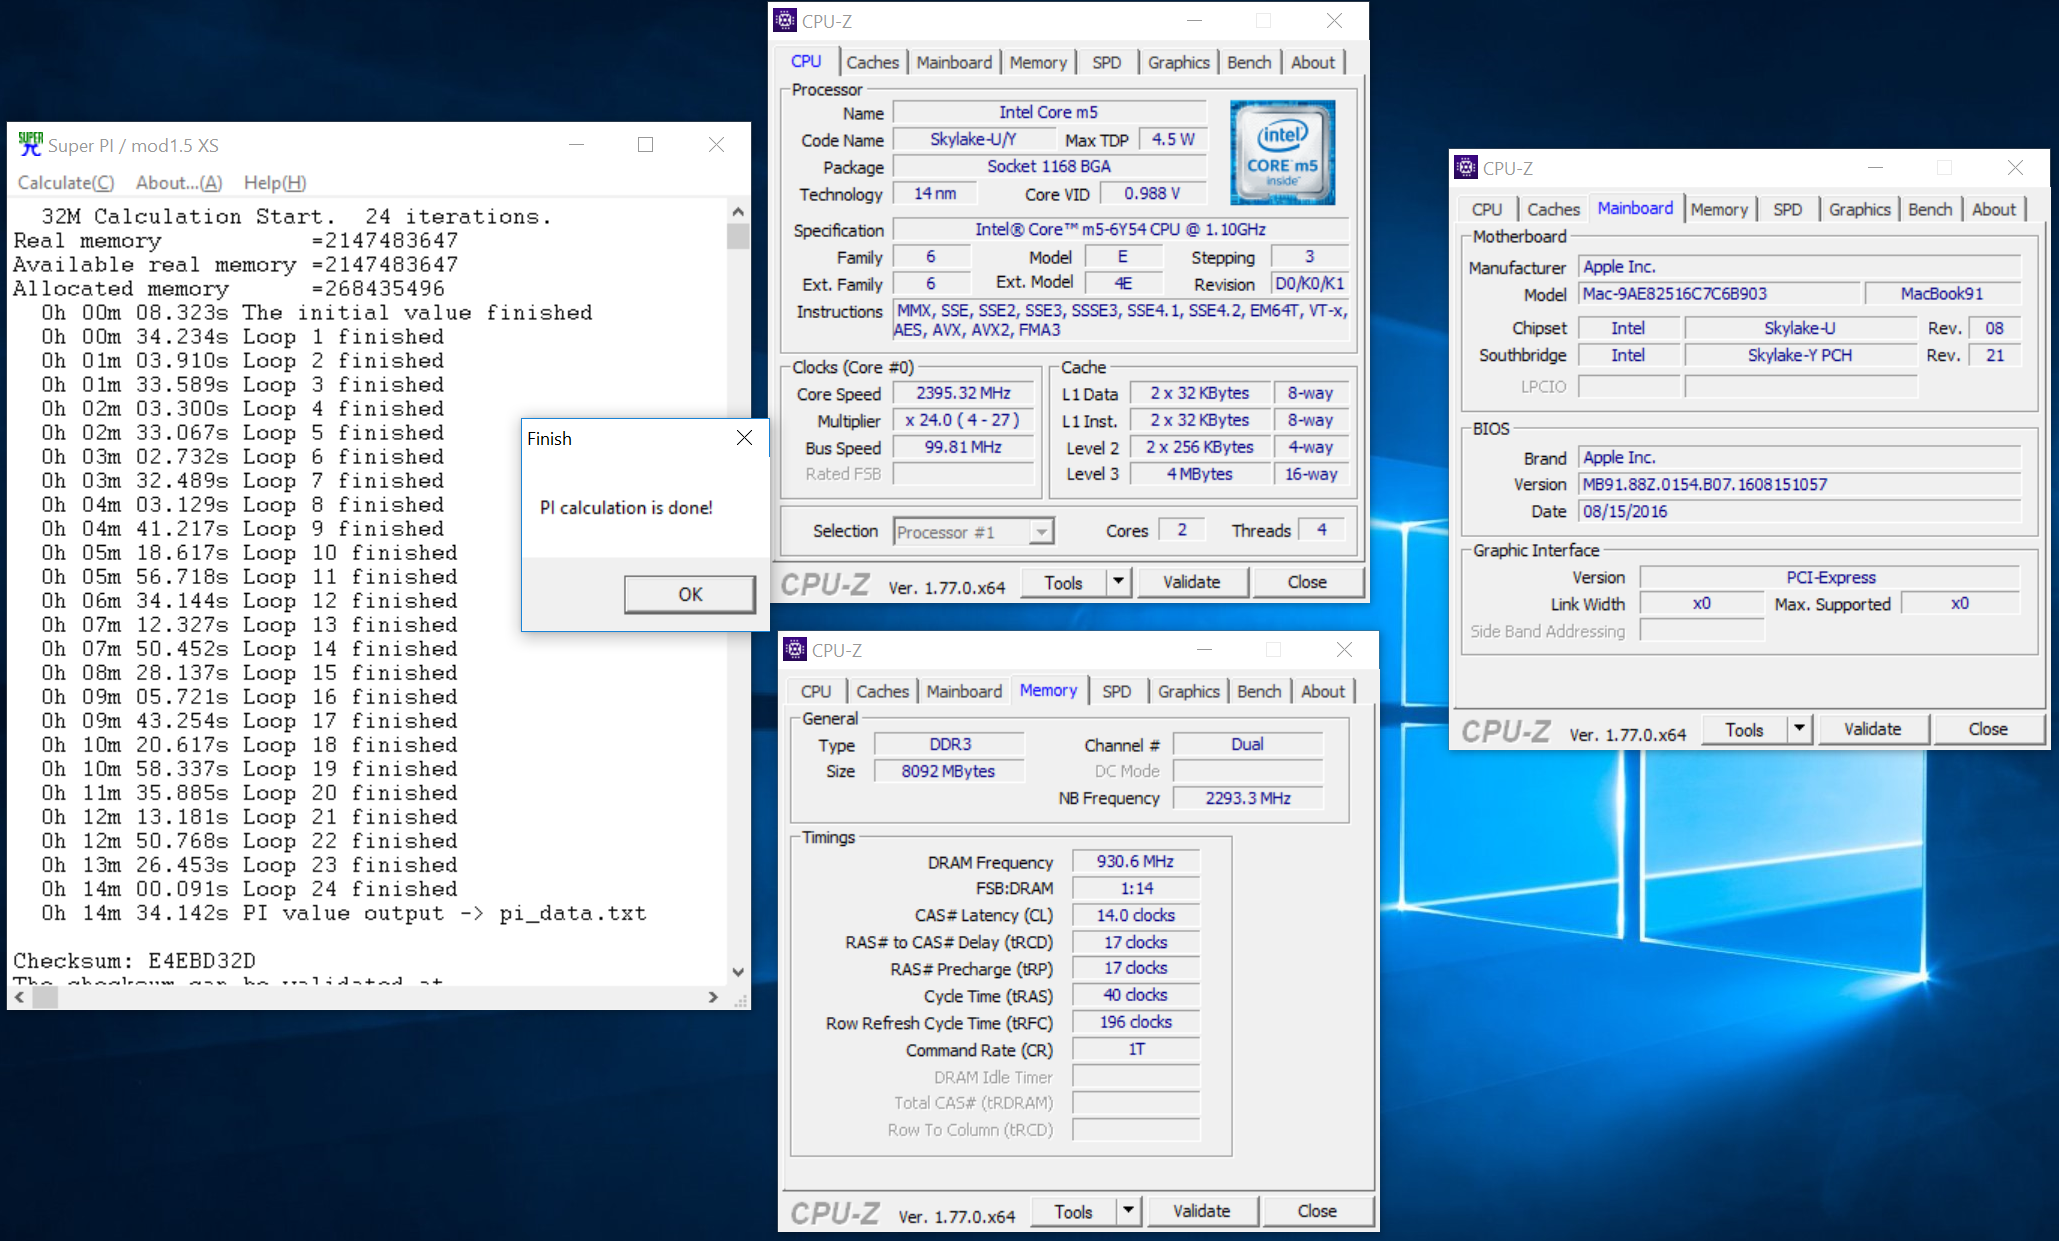Click the Super PI vertical scrollbar up arrow
Viewport: 2059px width, 1241px height.
pos(738,211)
